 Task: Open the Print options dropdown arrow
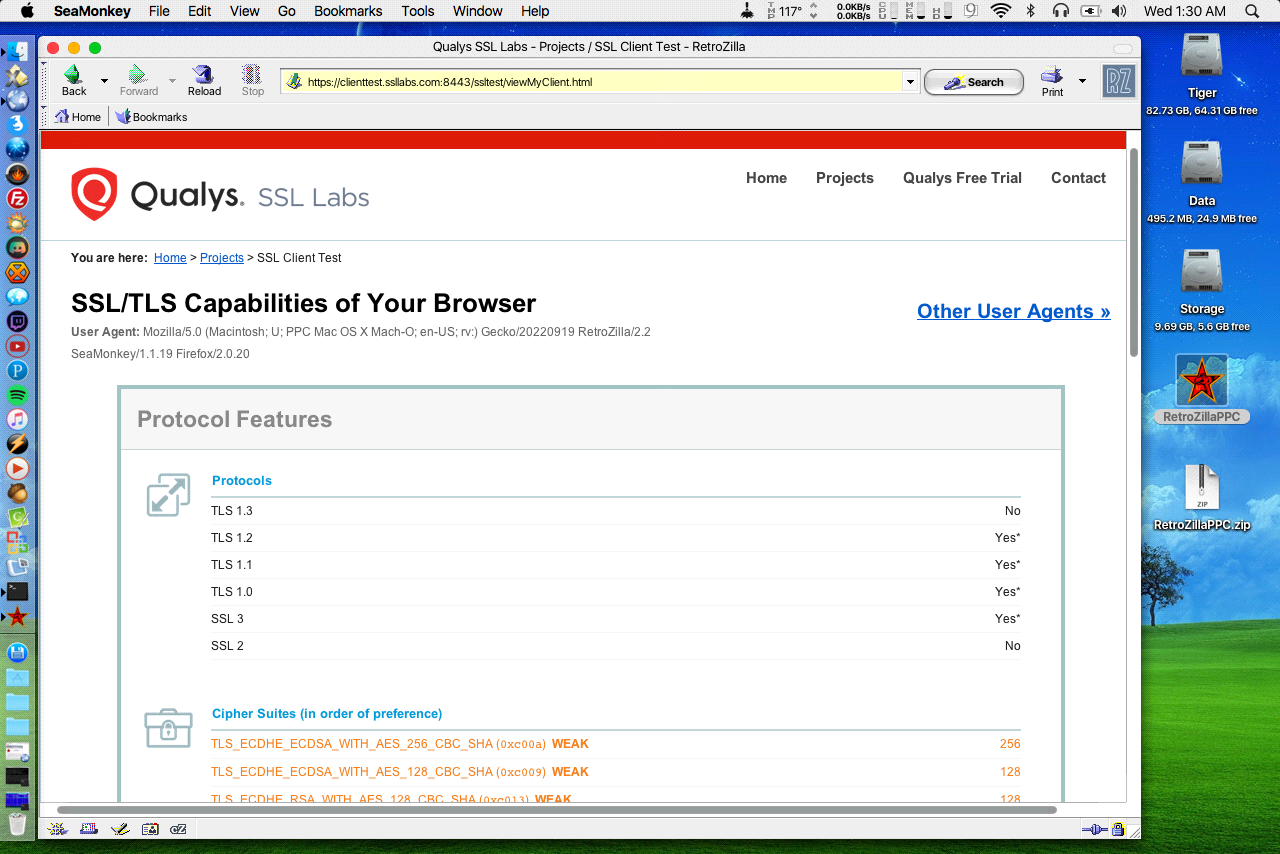(1082, 81)
